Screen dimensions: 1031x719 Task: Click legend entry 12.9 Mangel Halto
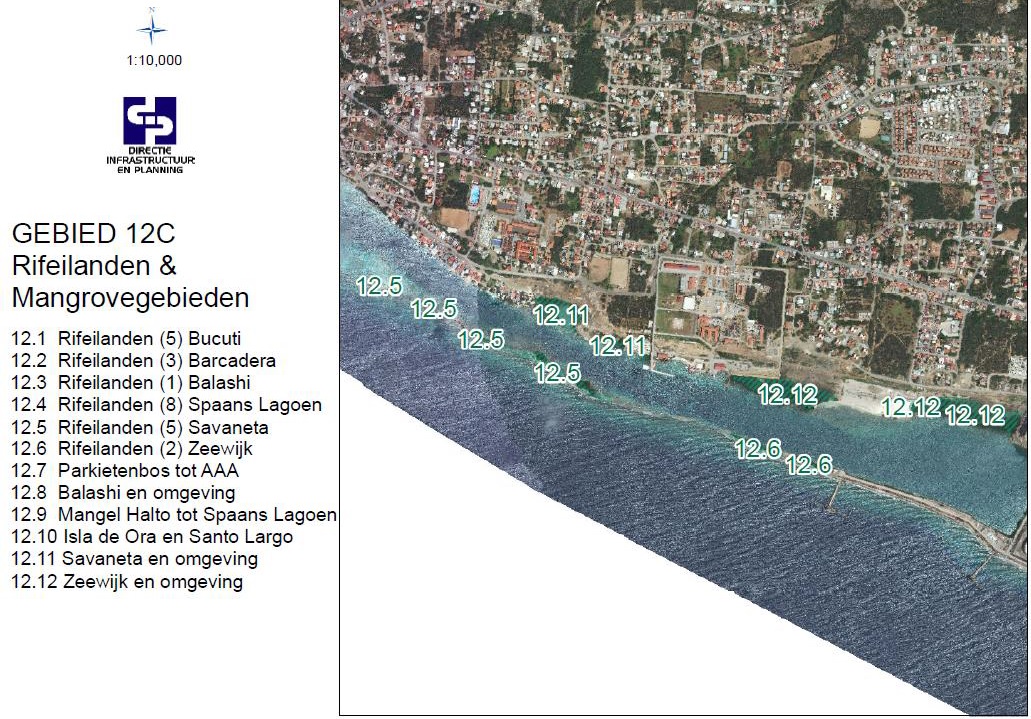[x=174, y=515]
